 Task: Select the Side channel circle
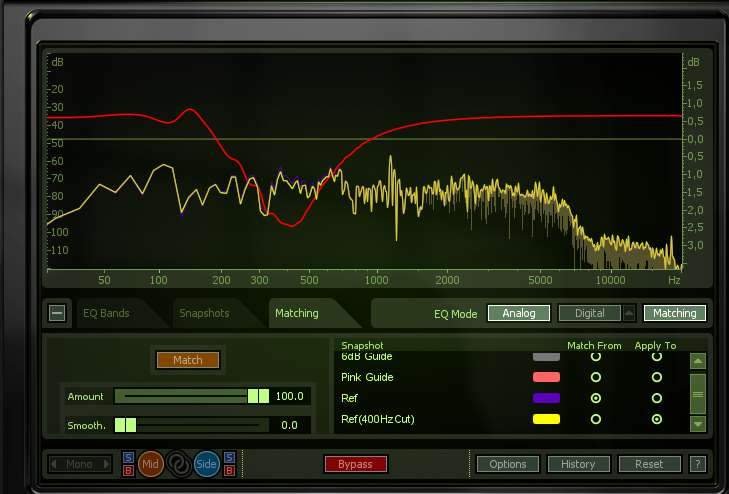[206, 464]
